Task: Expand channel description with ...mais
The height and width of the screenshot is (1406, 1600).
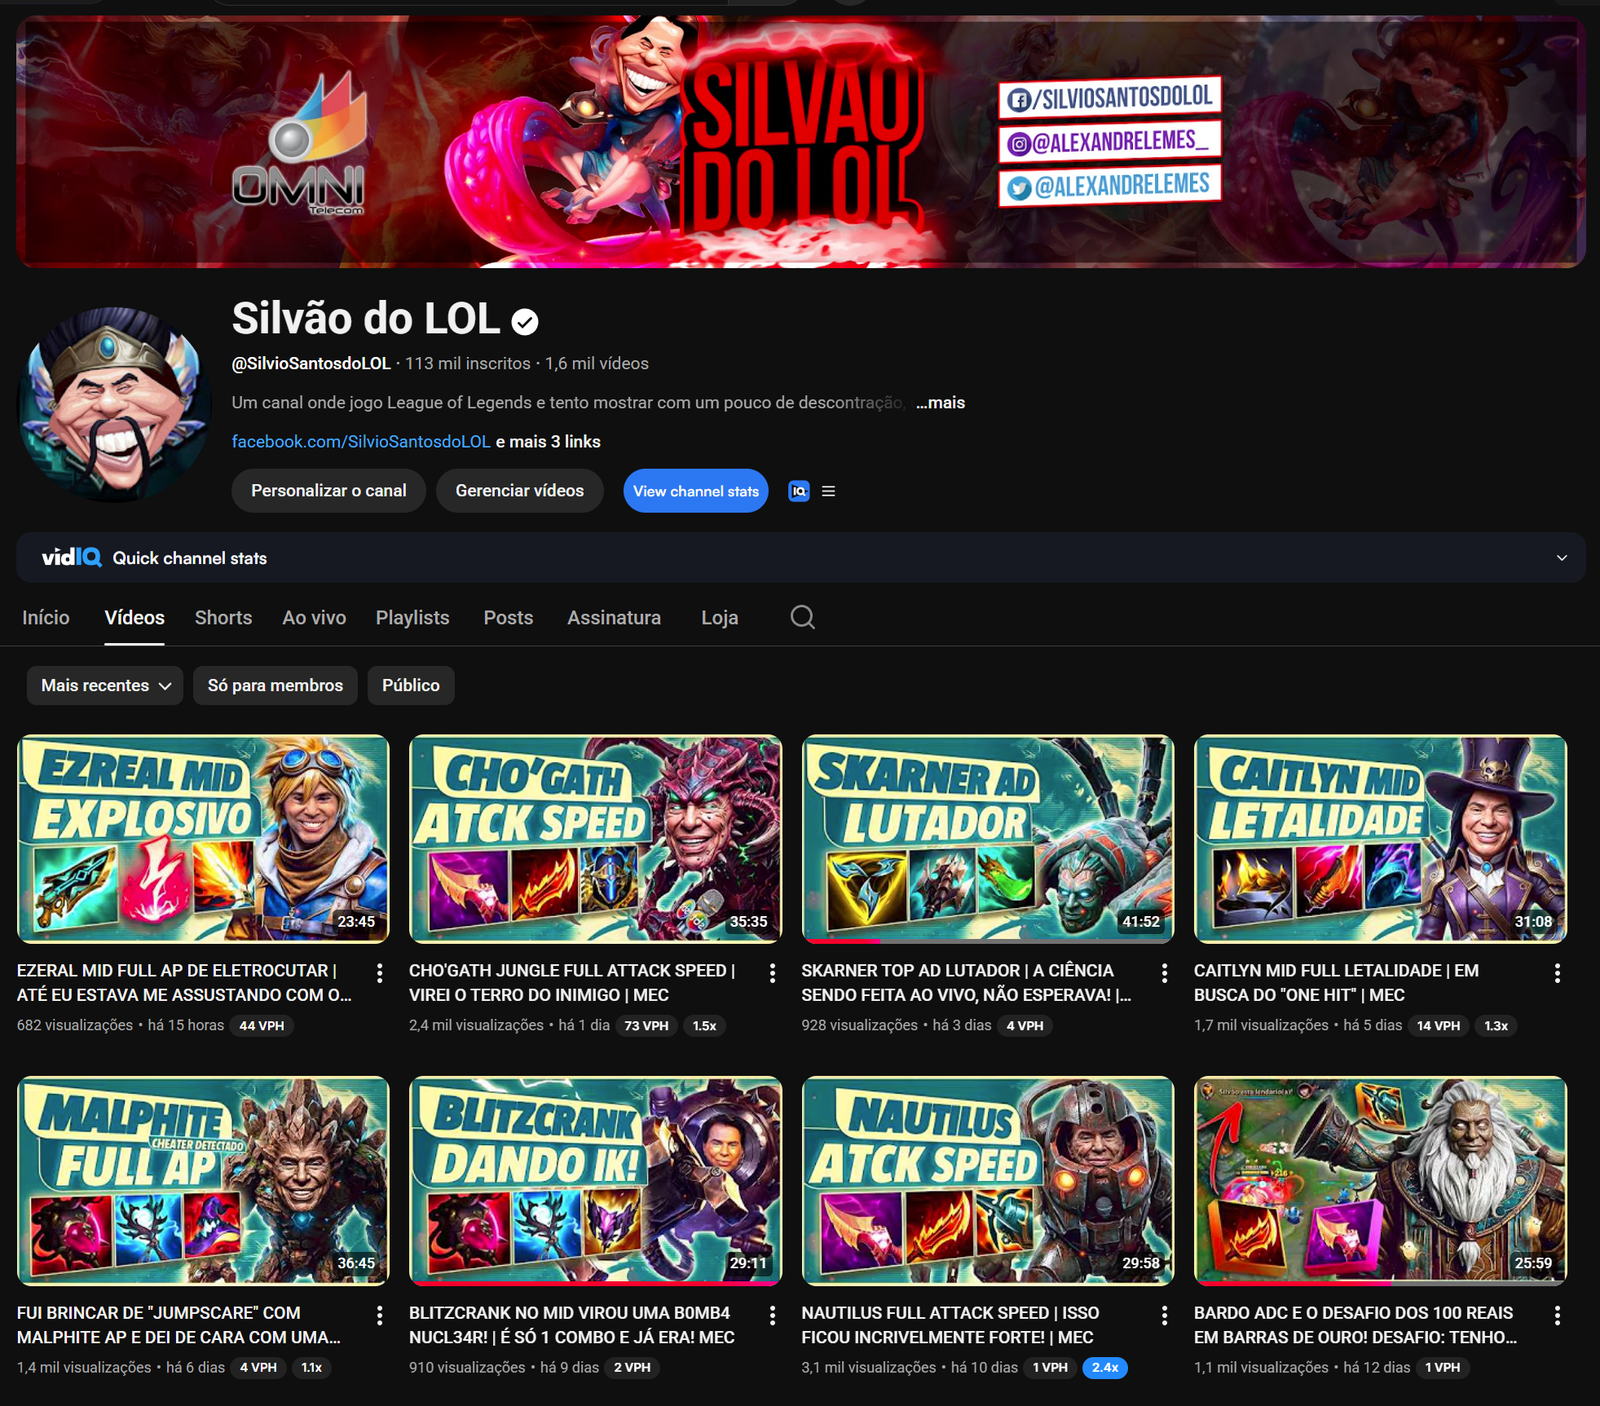Action: [940, 403]
